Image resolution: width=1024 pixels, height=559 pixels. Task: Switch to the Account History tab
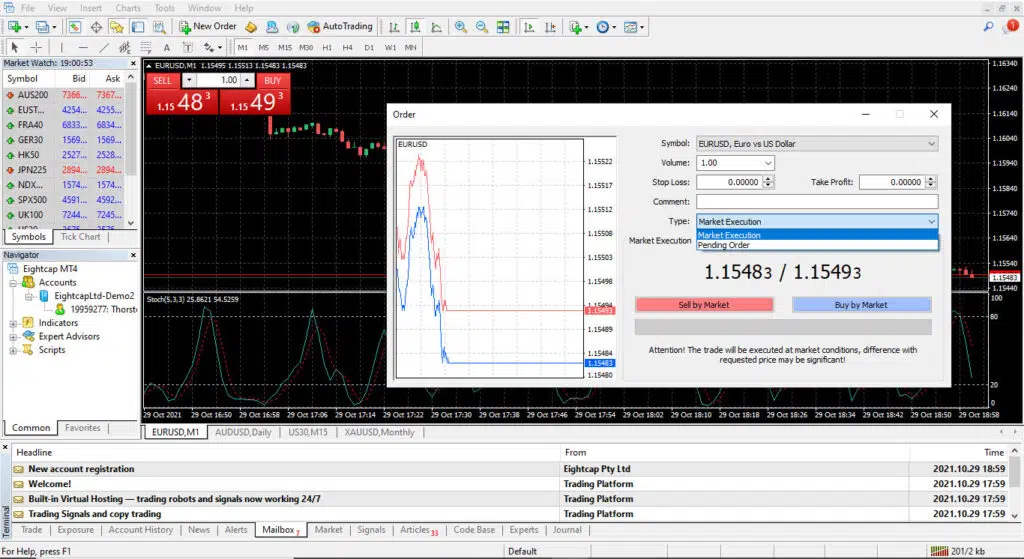tap(141, 530)
